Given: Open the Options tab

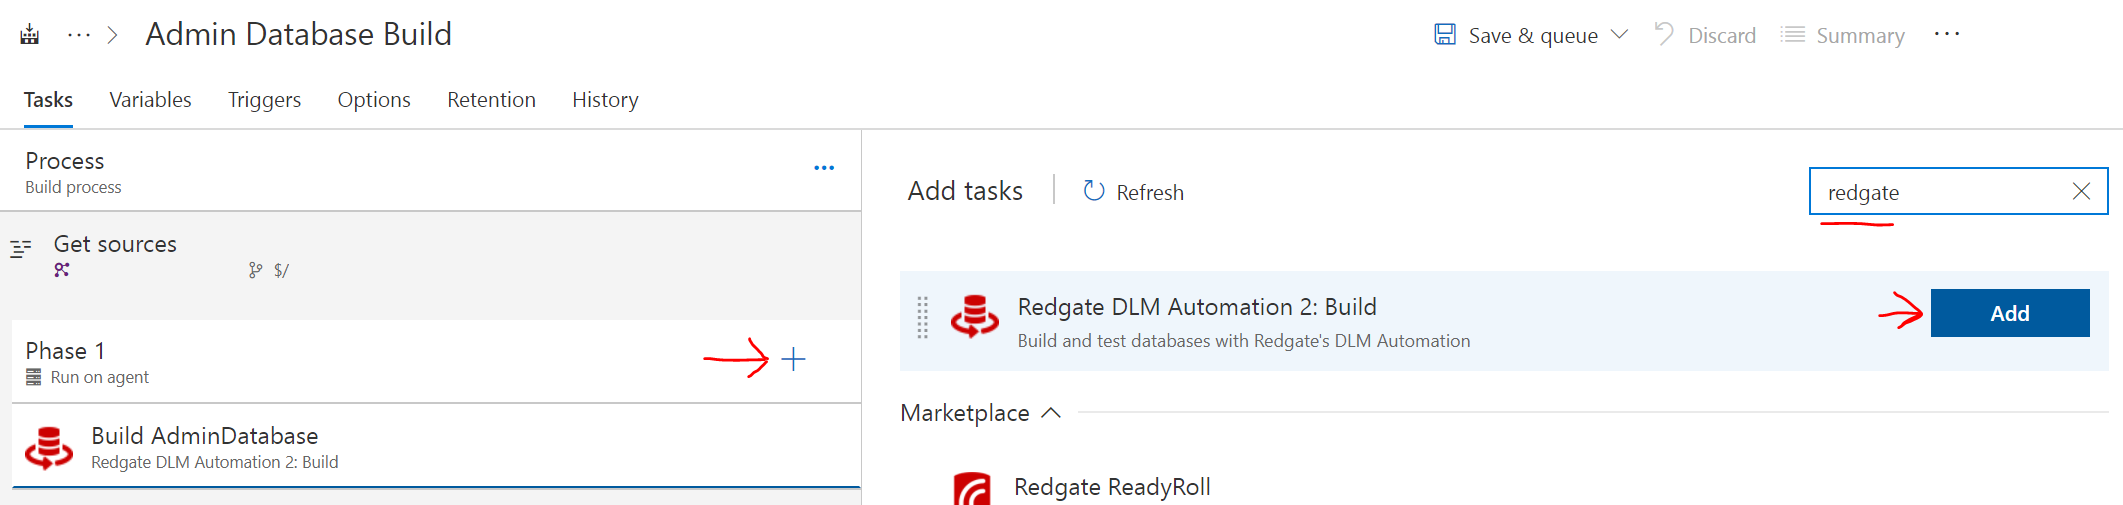Looking at the screenshot, I should point(374,100).
